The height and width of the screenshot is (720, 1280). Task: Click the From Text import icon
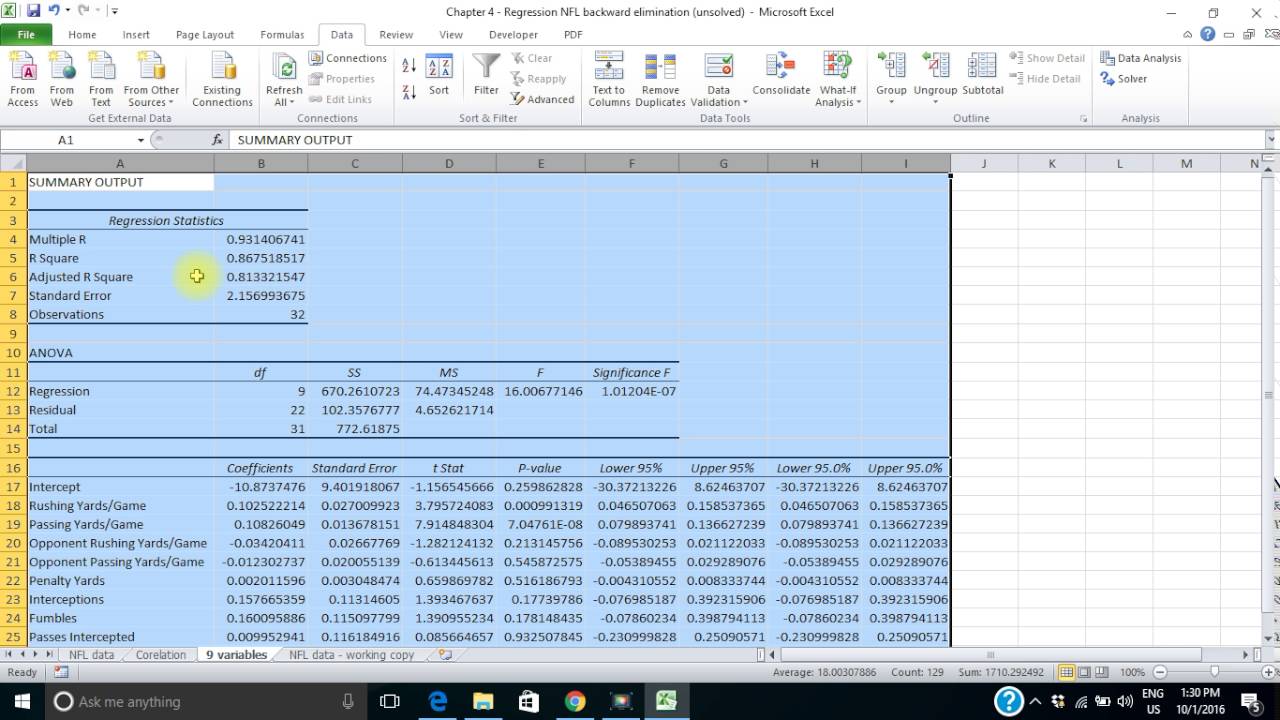click(101, 79)
